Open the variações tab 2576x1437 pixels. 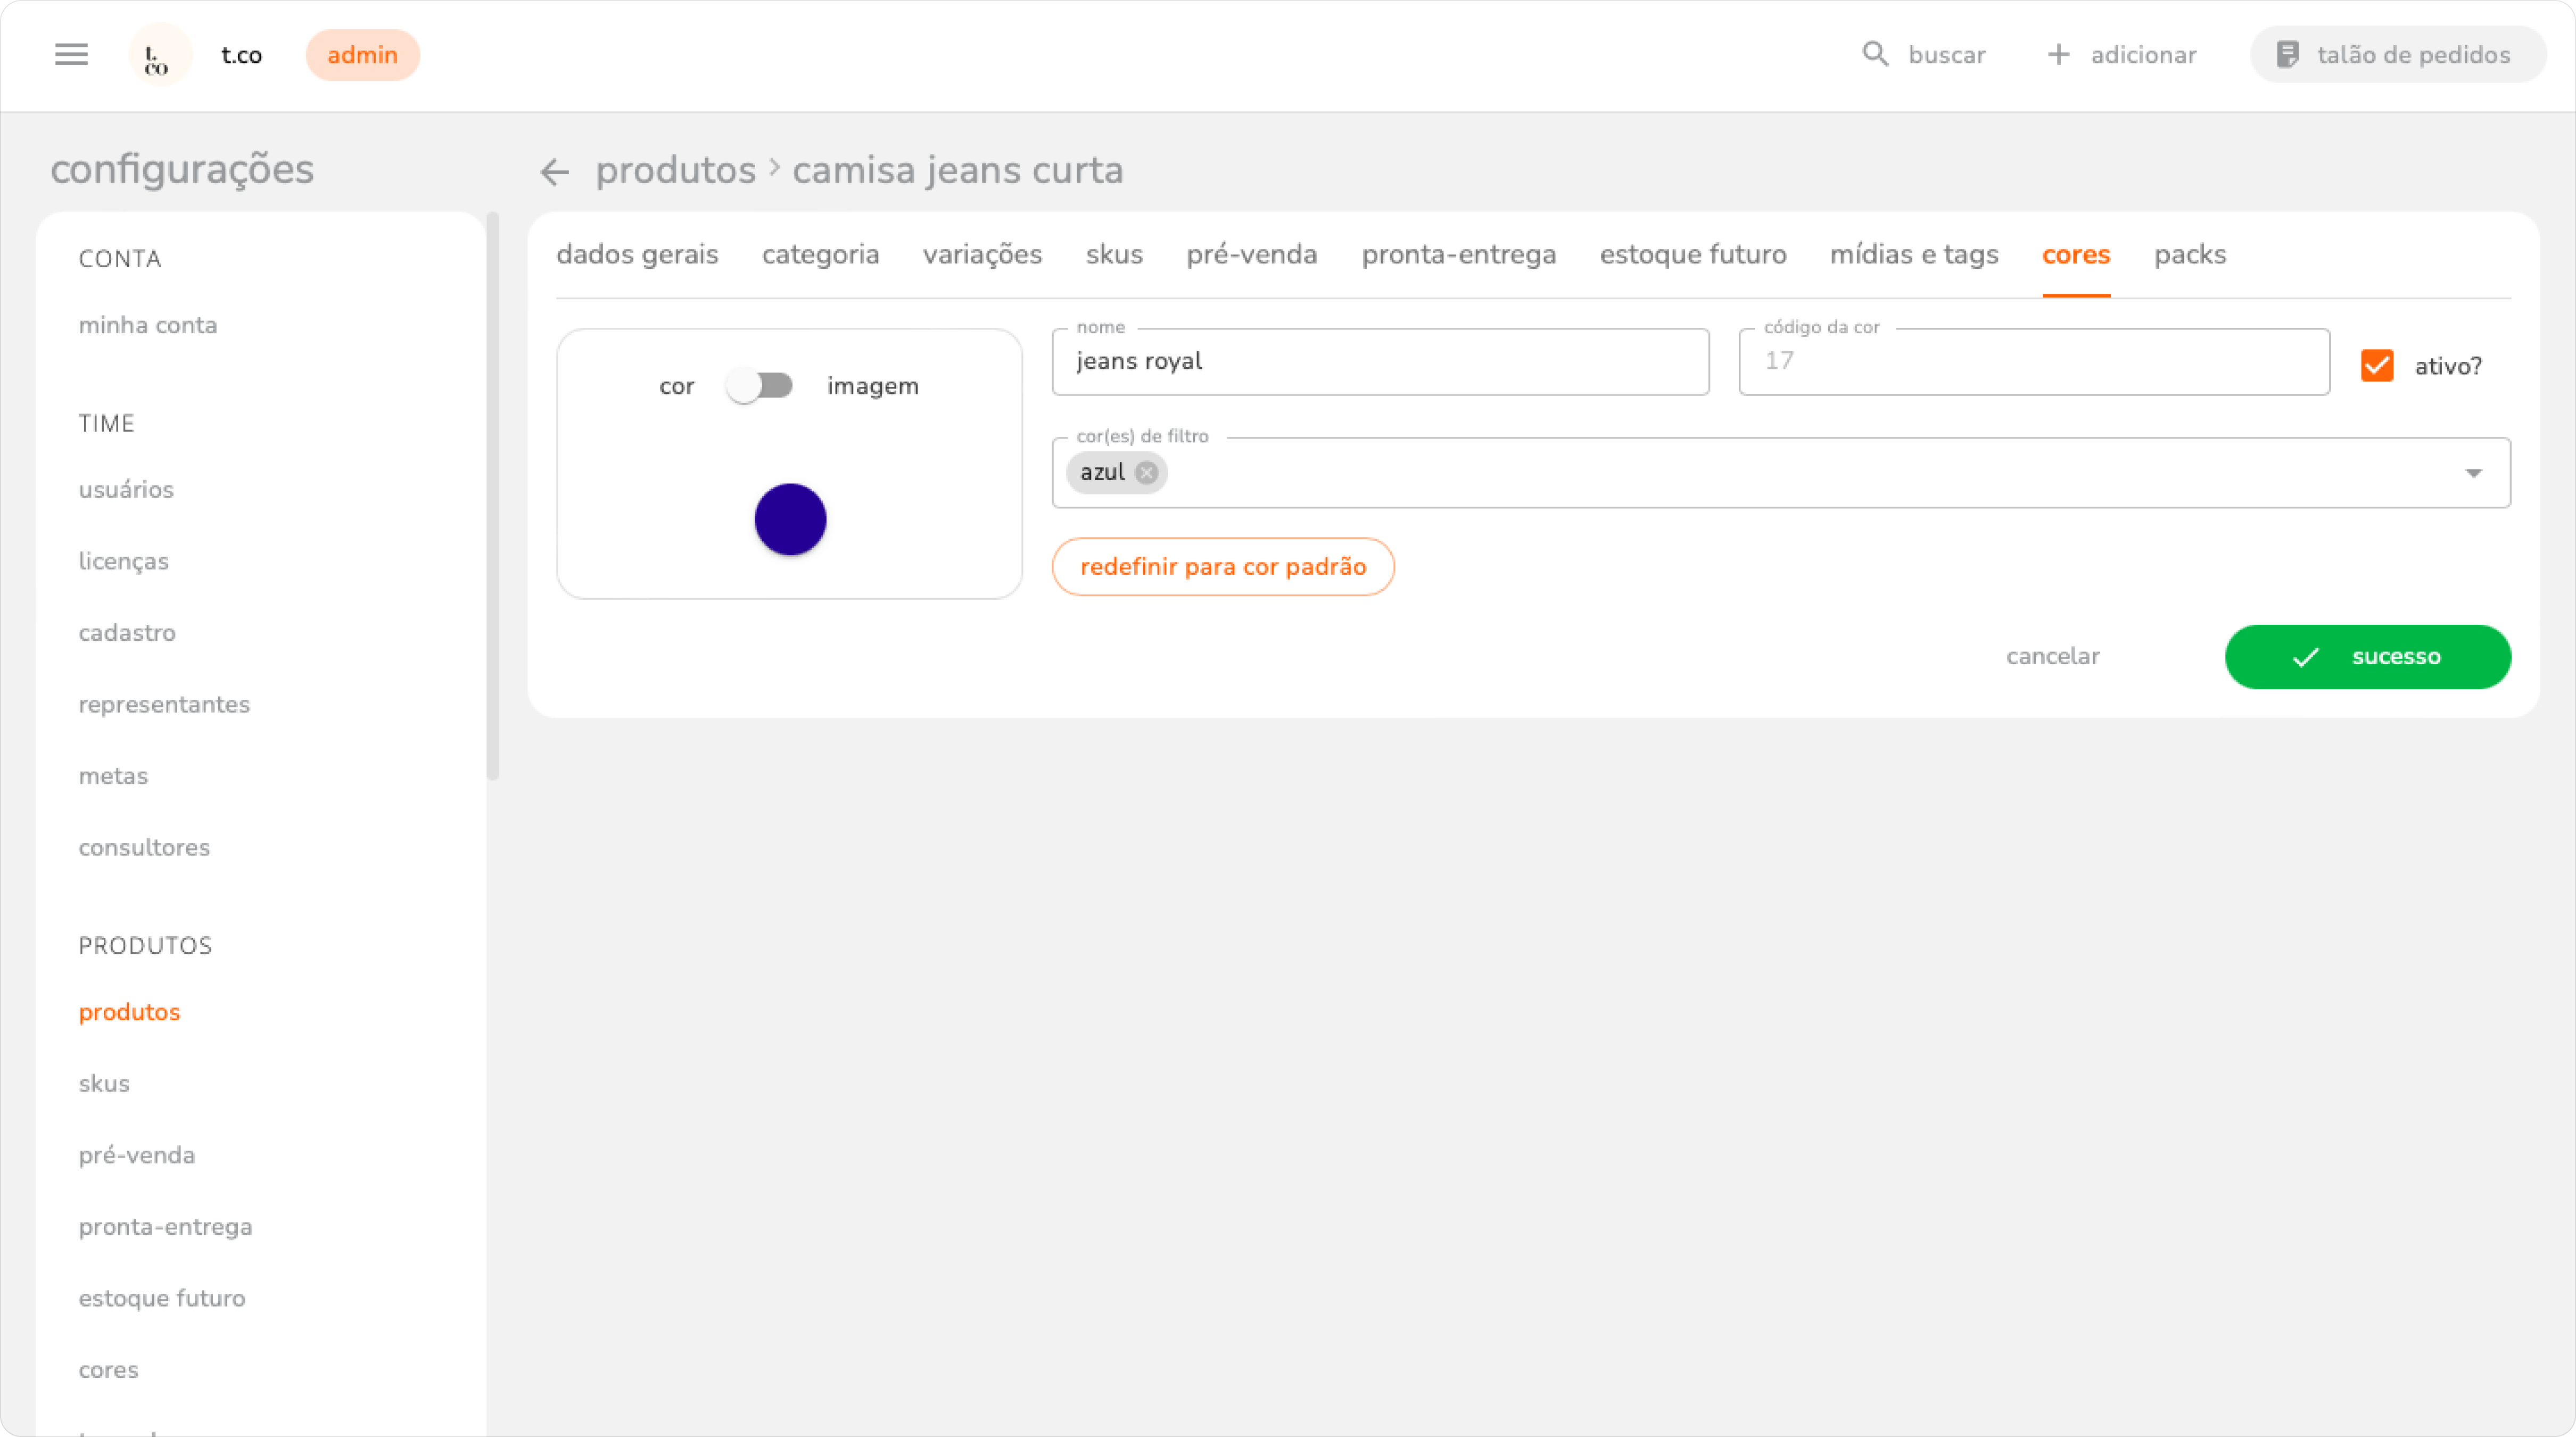click(x=982, y=255)
